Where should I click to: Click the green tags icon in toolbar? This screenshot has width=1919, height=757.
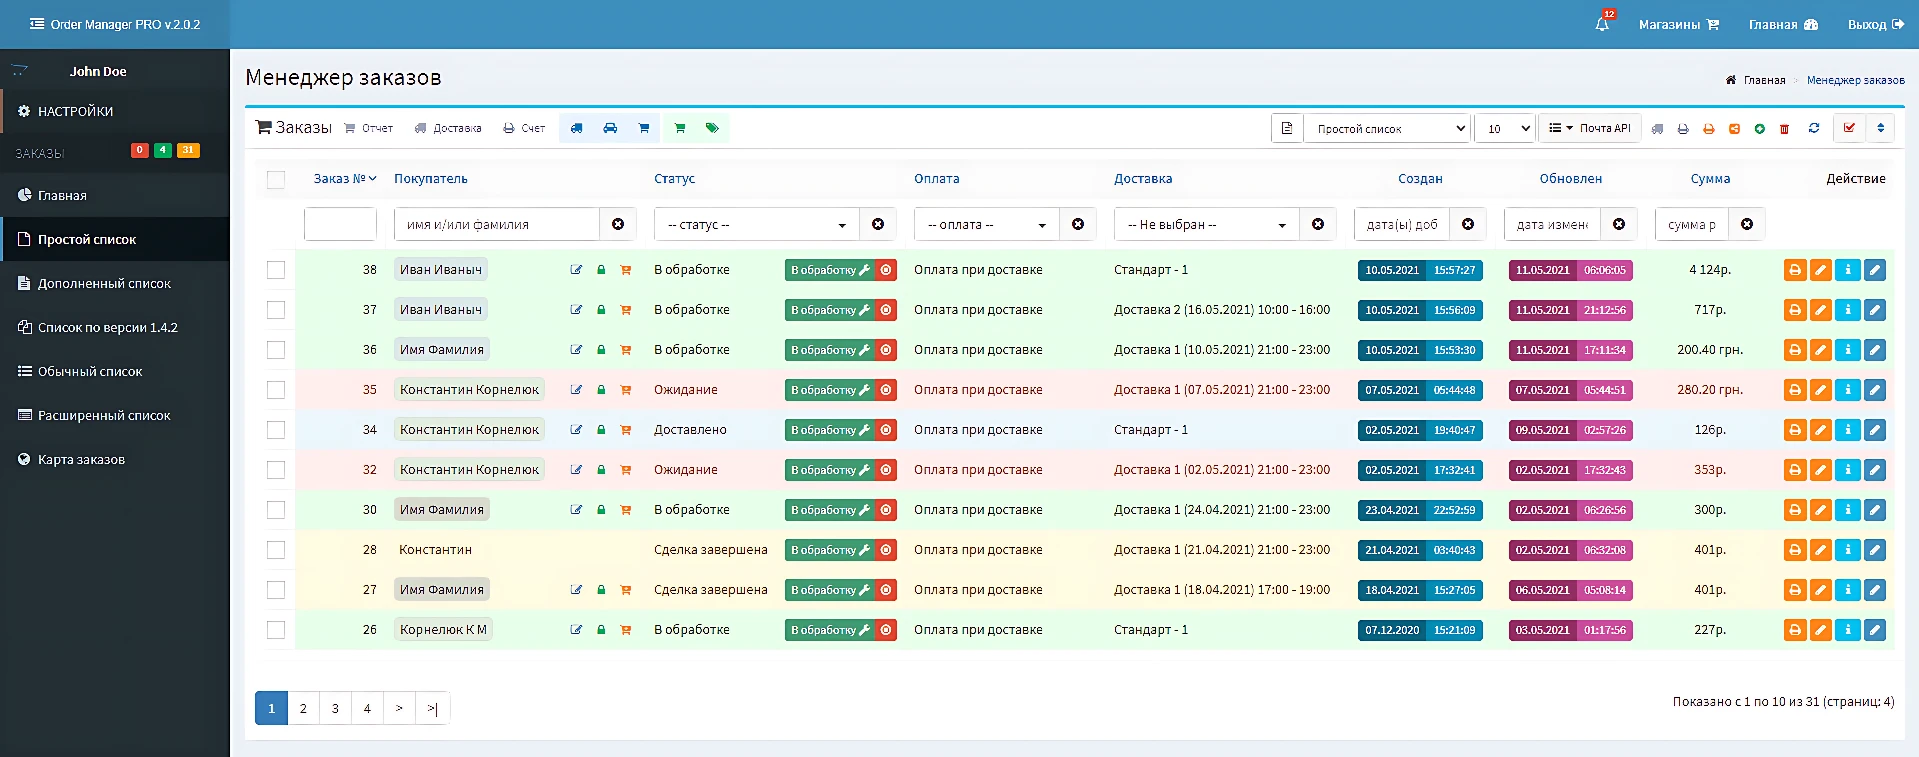click(x=712, y=128)
